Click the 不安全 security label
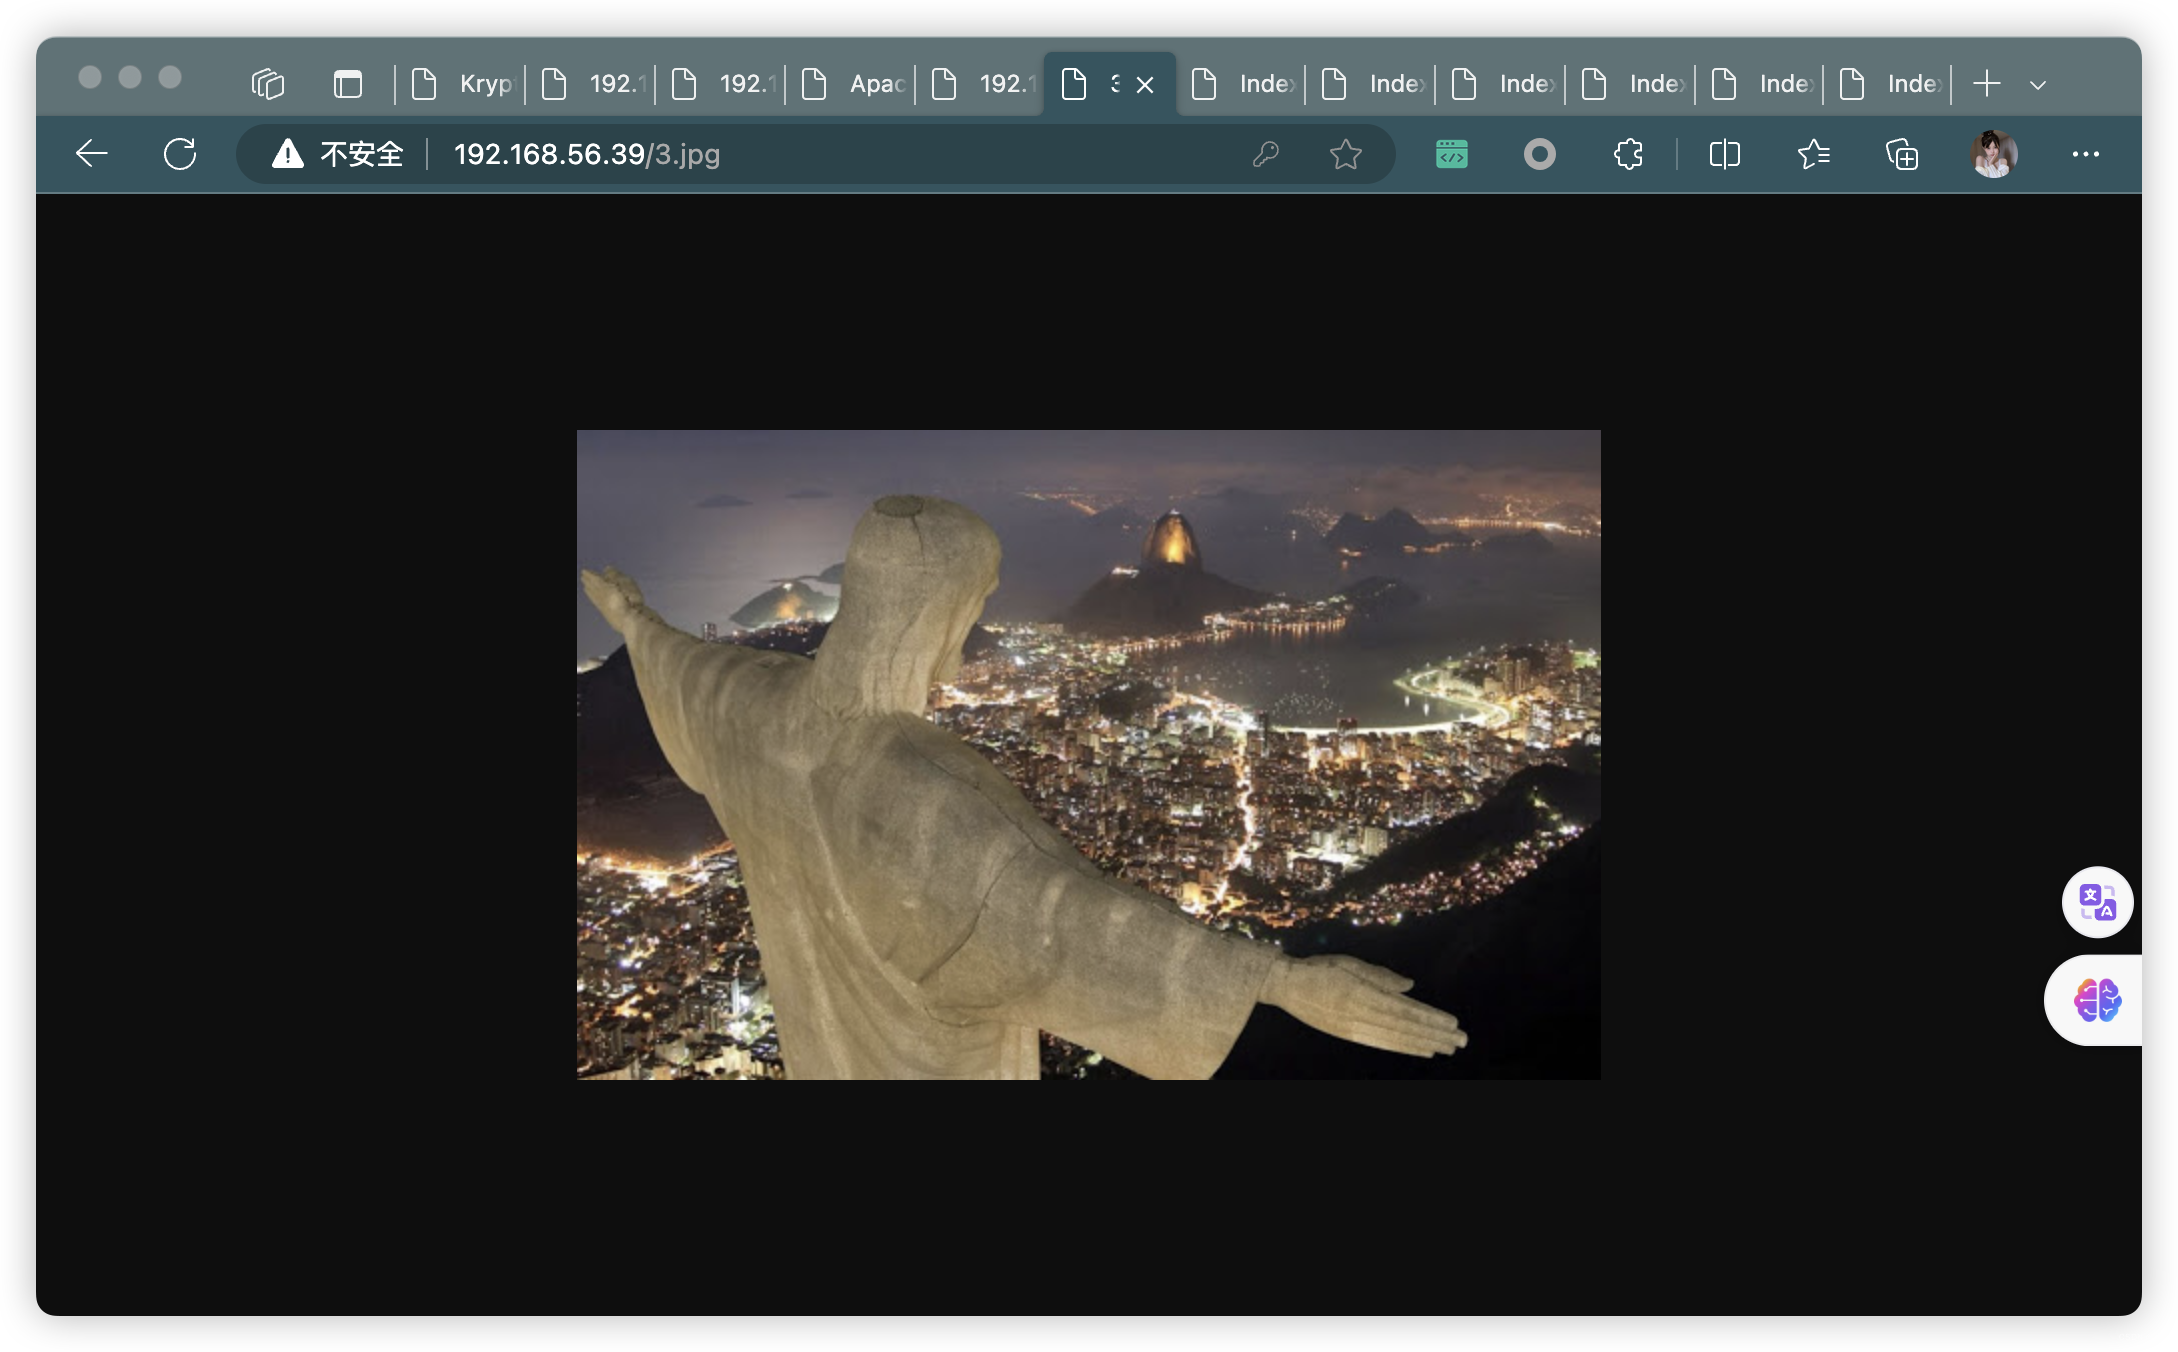This screenshot has height=1352, width=2178. (x=362, y=154)
